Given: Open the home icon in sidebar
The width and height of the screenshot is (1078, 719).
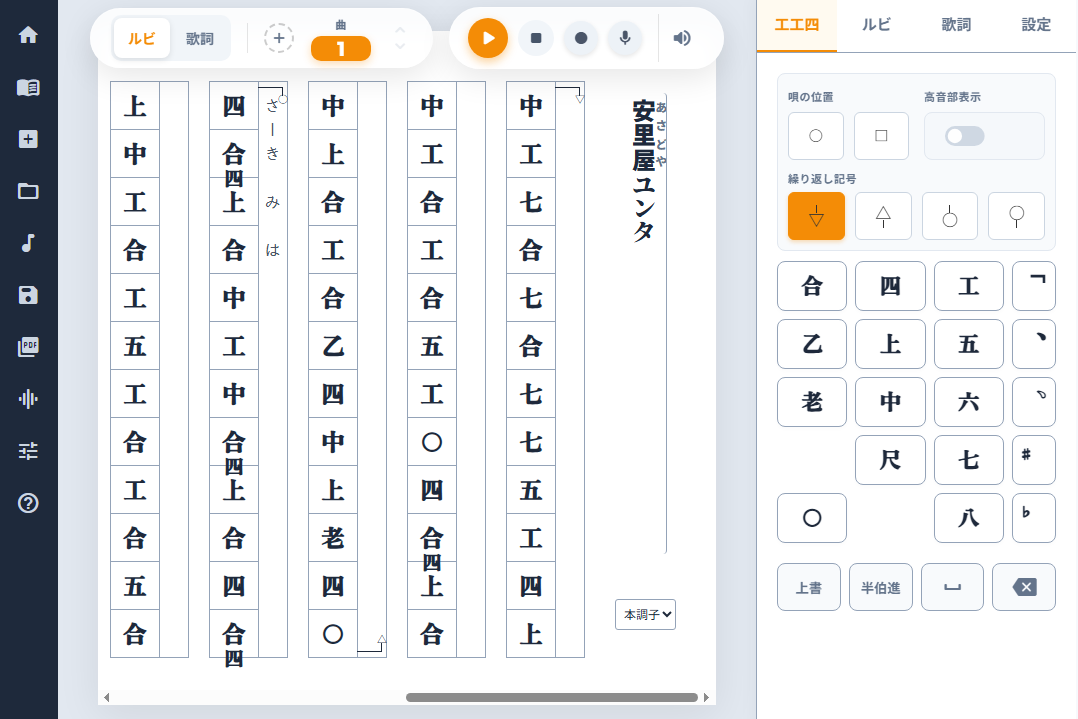Looking at the screenshot, I should [28, 35].
